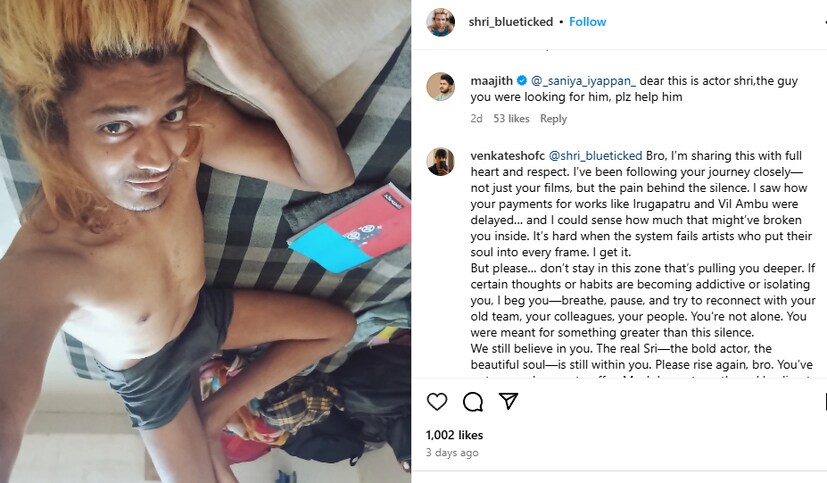View 53 likes on maajith's comment
This screenshot has height=483, width=827.
511,119
